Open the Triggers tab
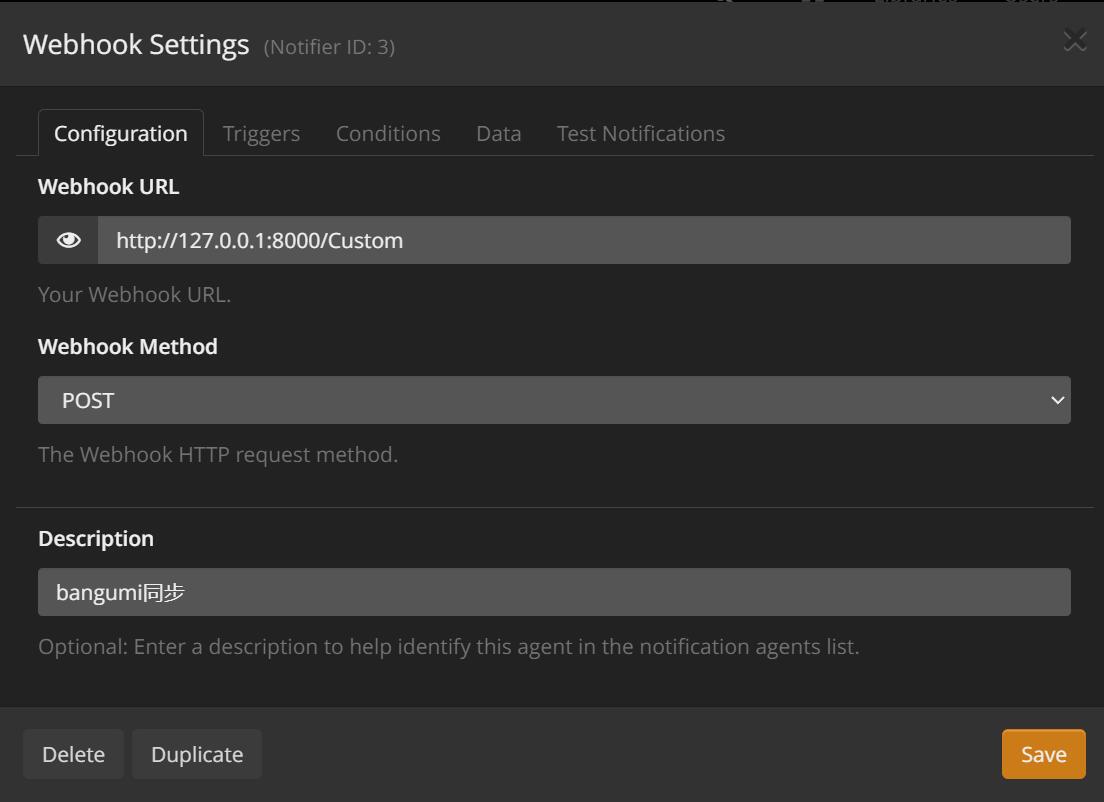 coord(261,133)
